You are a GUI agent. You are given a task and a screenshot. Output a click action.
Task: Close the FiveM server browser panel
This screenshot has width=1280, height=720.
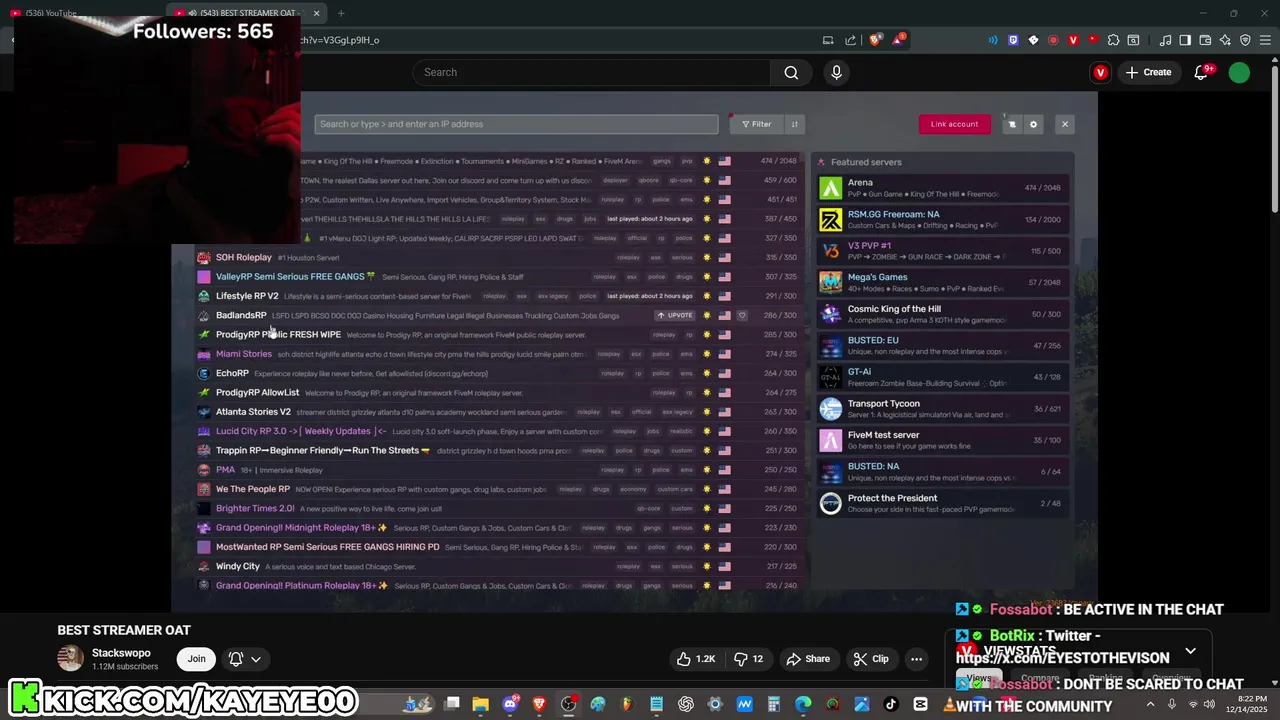(1065, 124)
